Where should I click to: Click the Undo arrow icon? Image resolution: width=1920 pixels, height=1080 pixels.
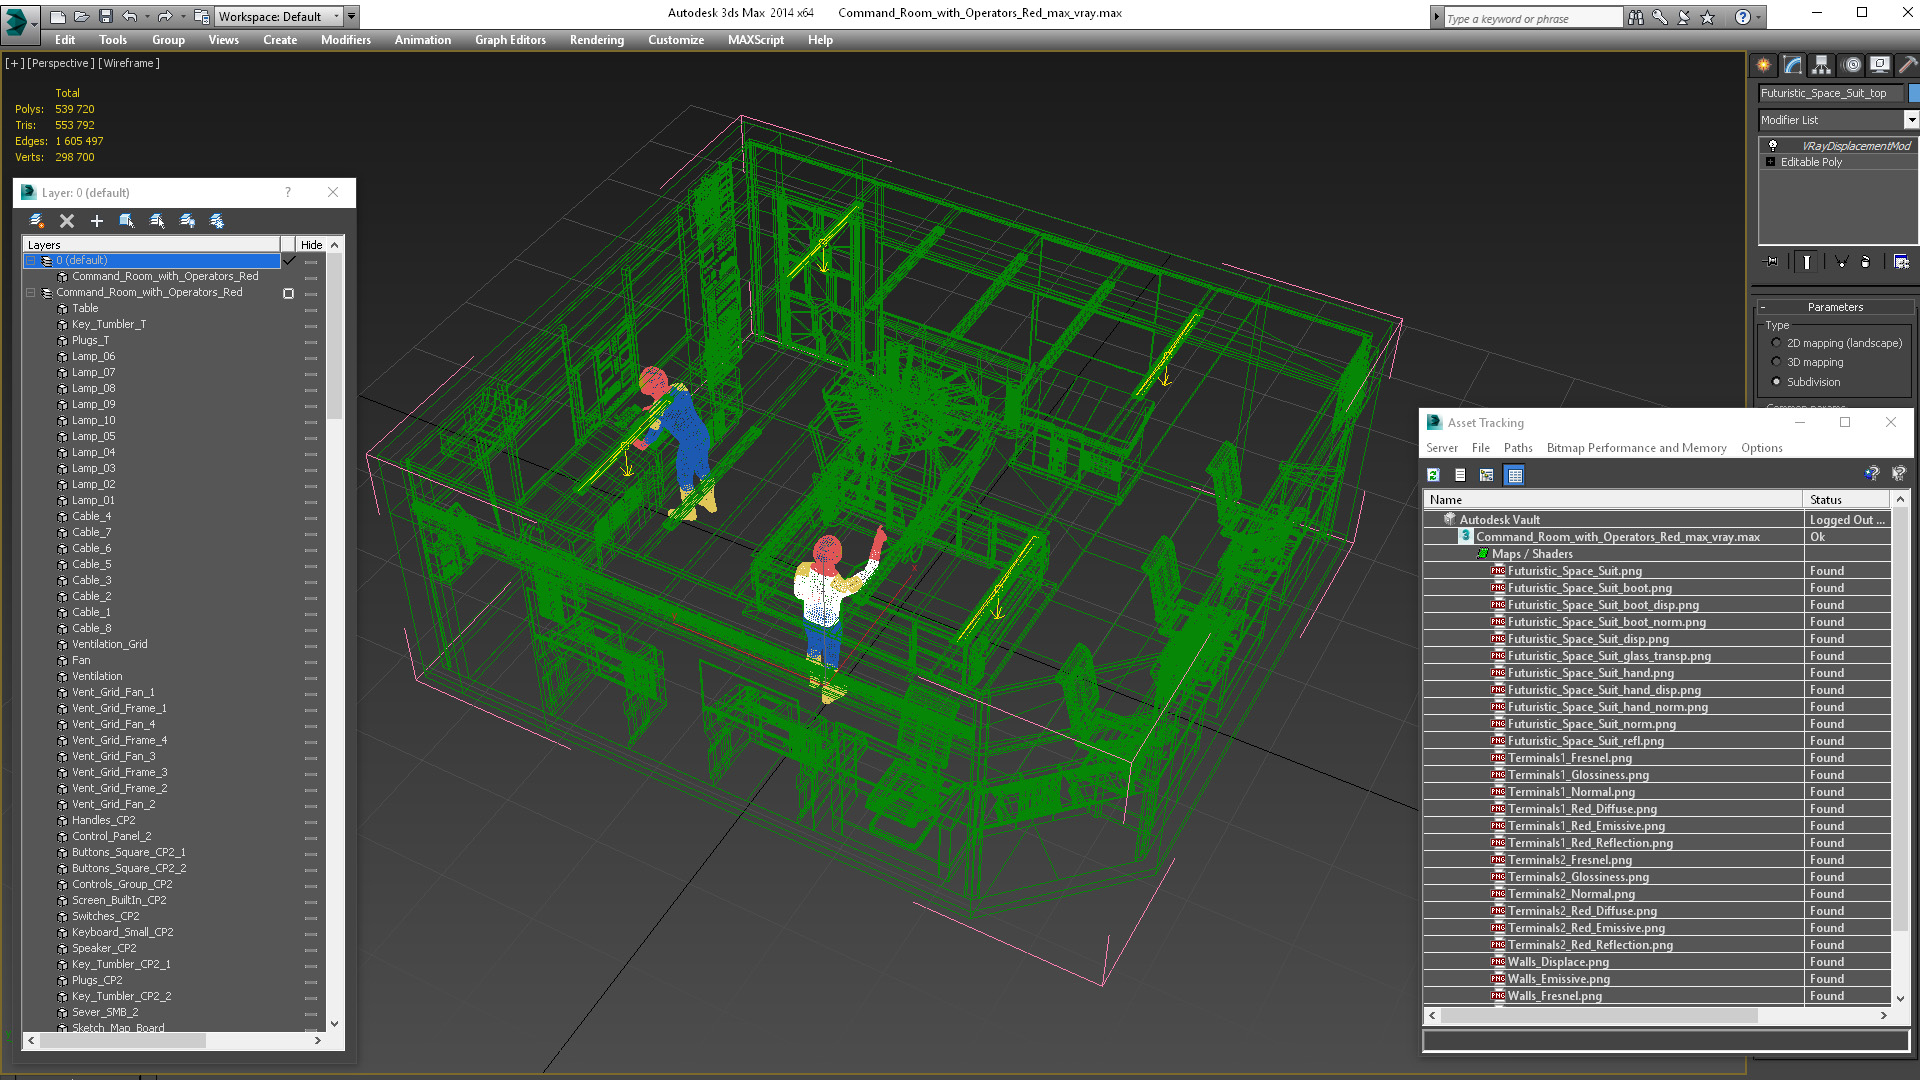point(129,16)
